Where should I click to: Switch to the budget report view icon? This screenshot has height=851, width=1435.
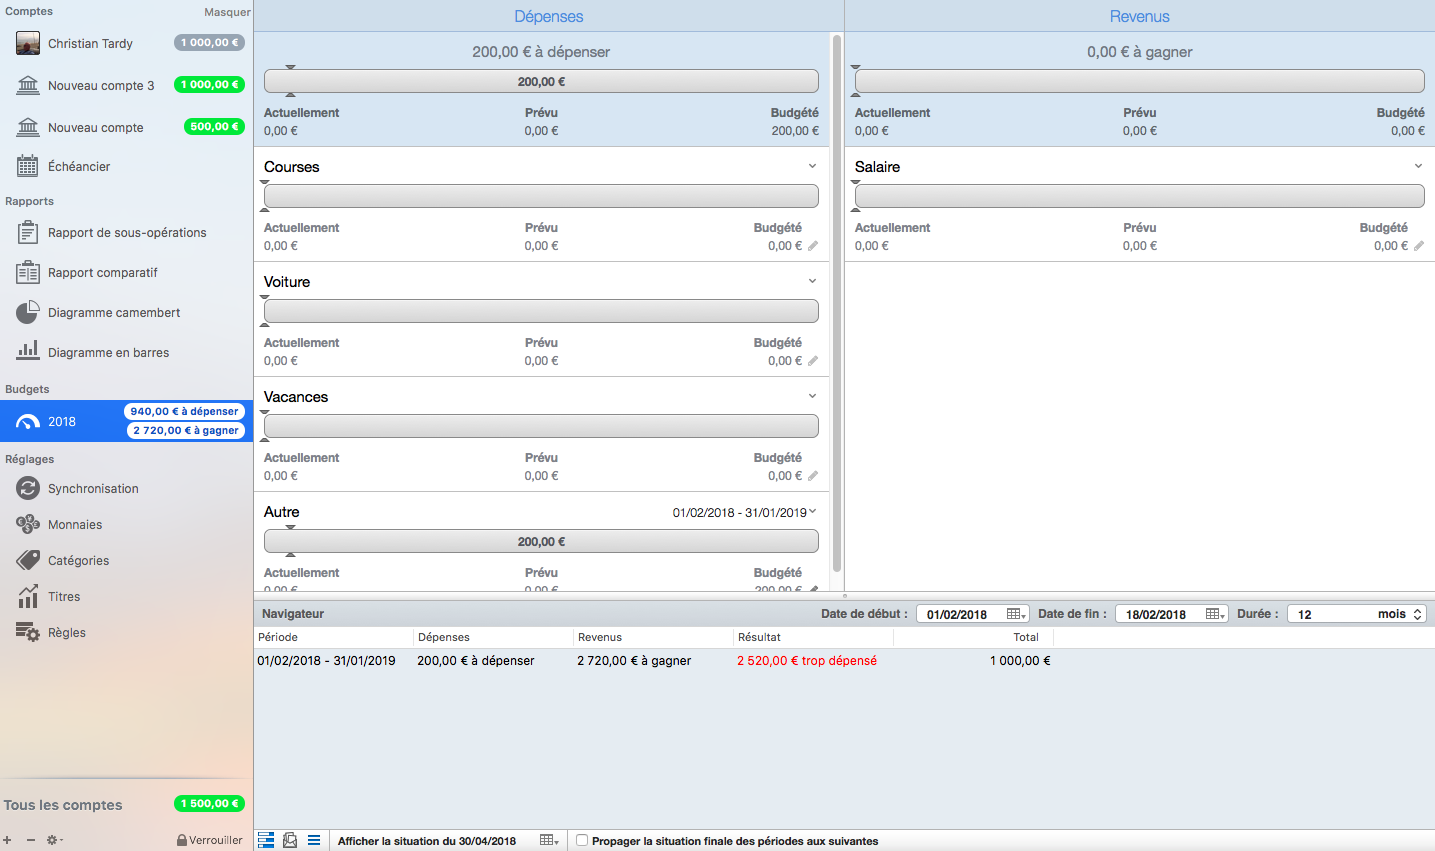click(290, 840)
